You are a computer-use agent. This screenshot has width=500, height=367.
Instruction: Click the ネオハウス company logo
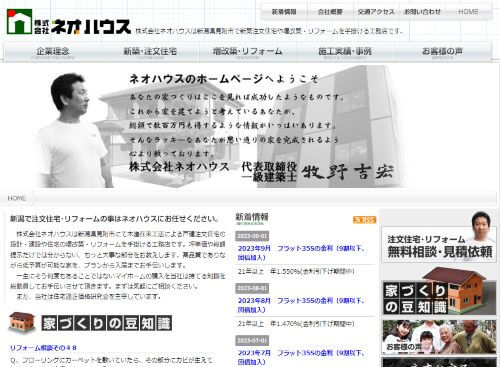click(69, 22)
